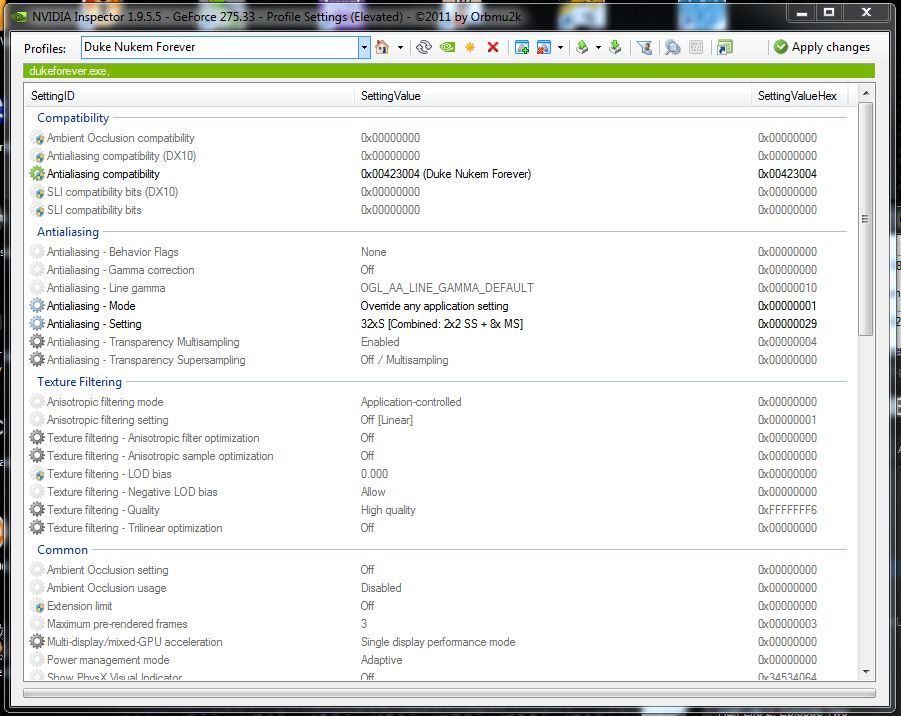This screenshot has height=716, width=901.
Task: Click icon beside Ambient Occlusion compatibility
Action: pyautogui.click(x=37, y=138)
